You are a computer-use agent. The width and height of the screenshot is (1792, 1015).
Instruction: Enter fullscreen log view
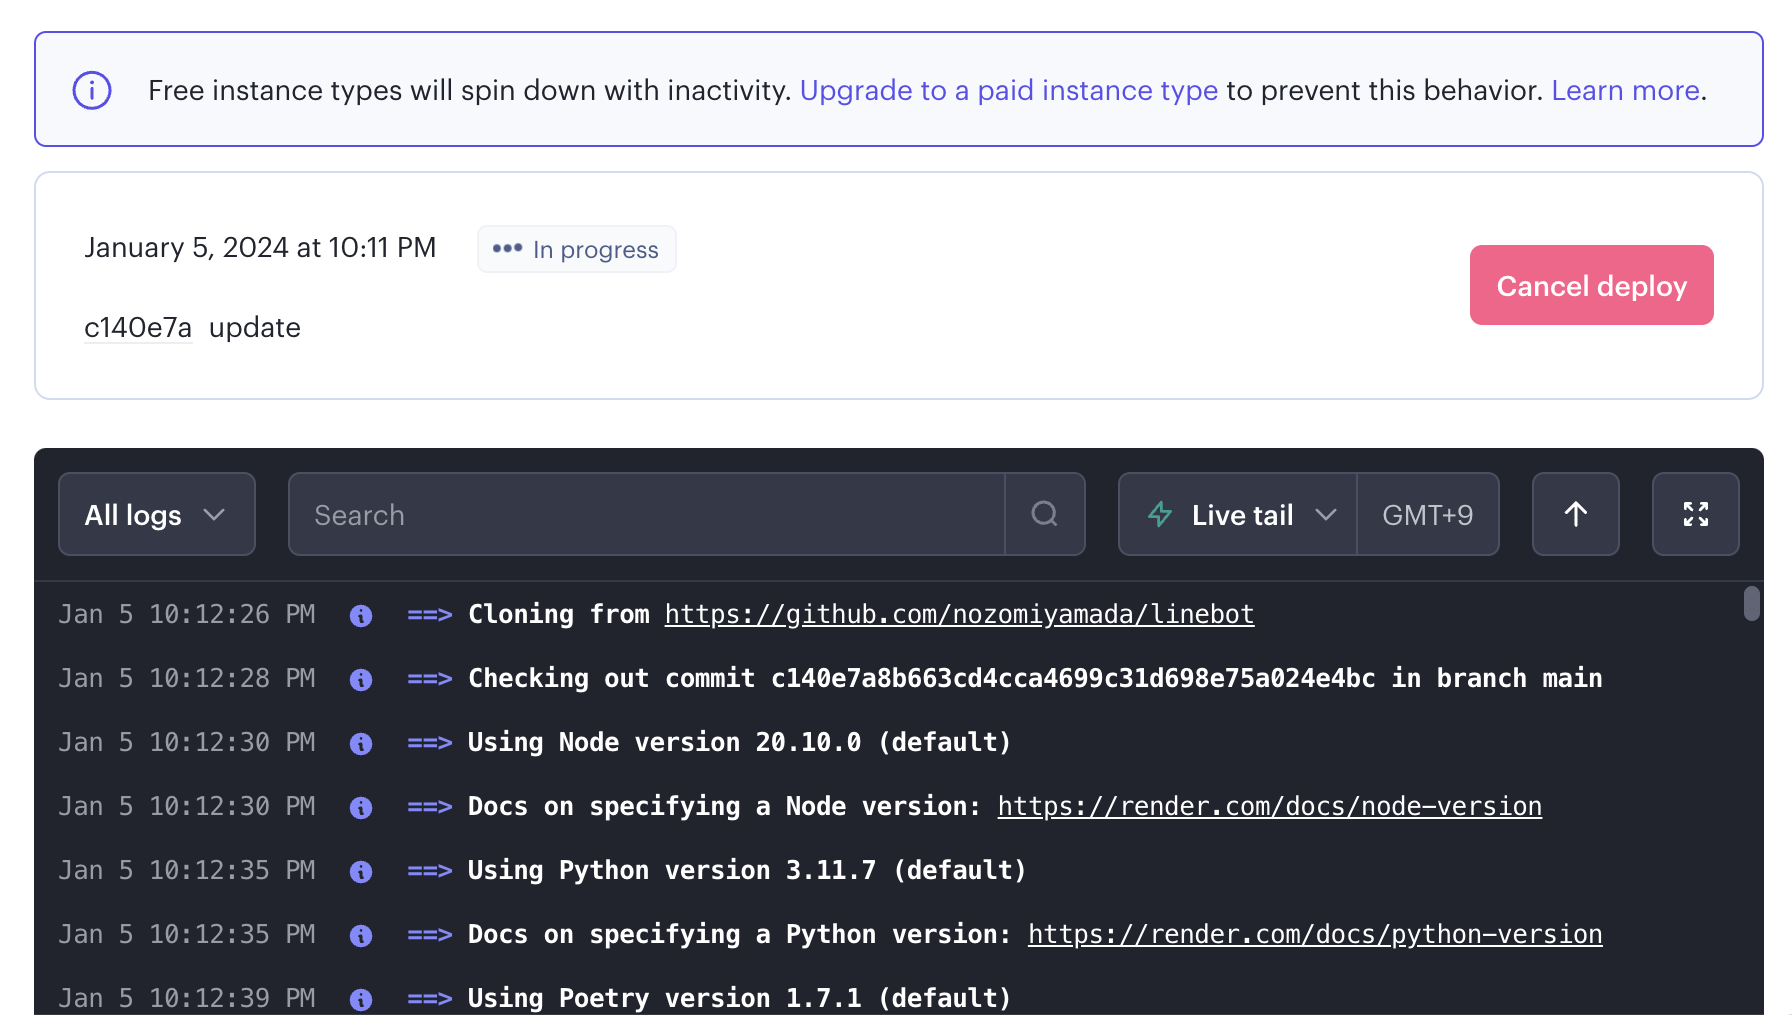[1696, 514]
